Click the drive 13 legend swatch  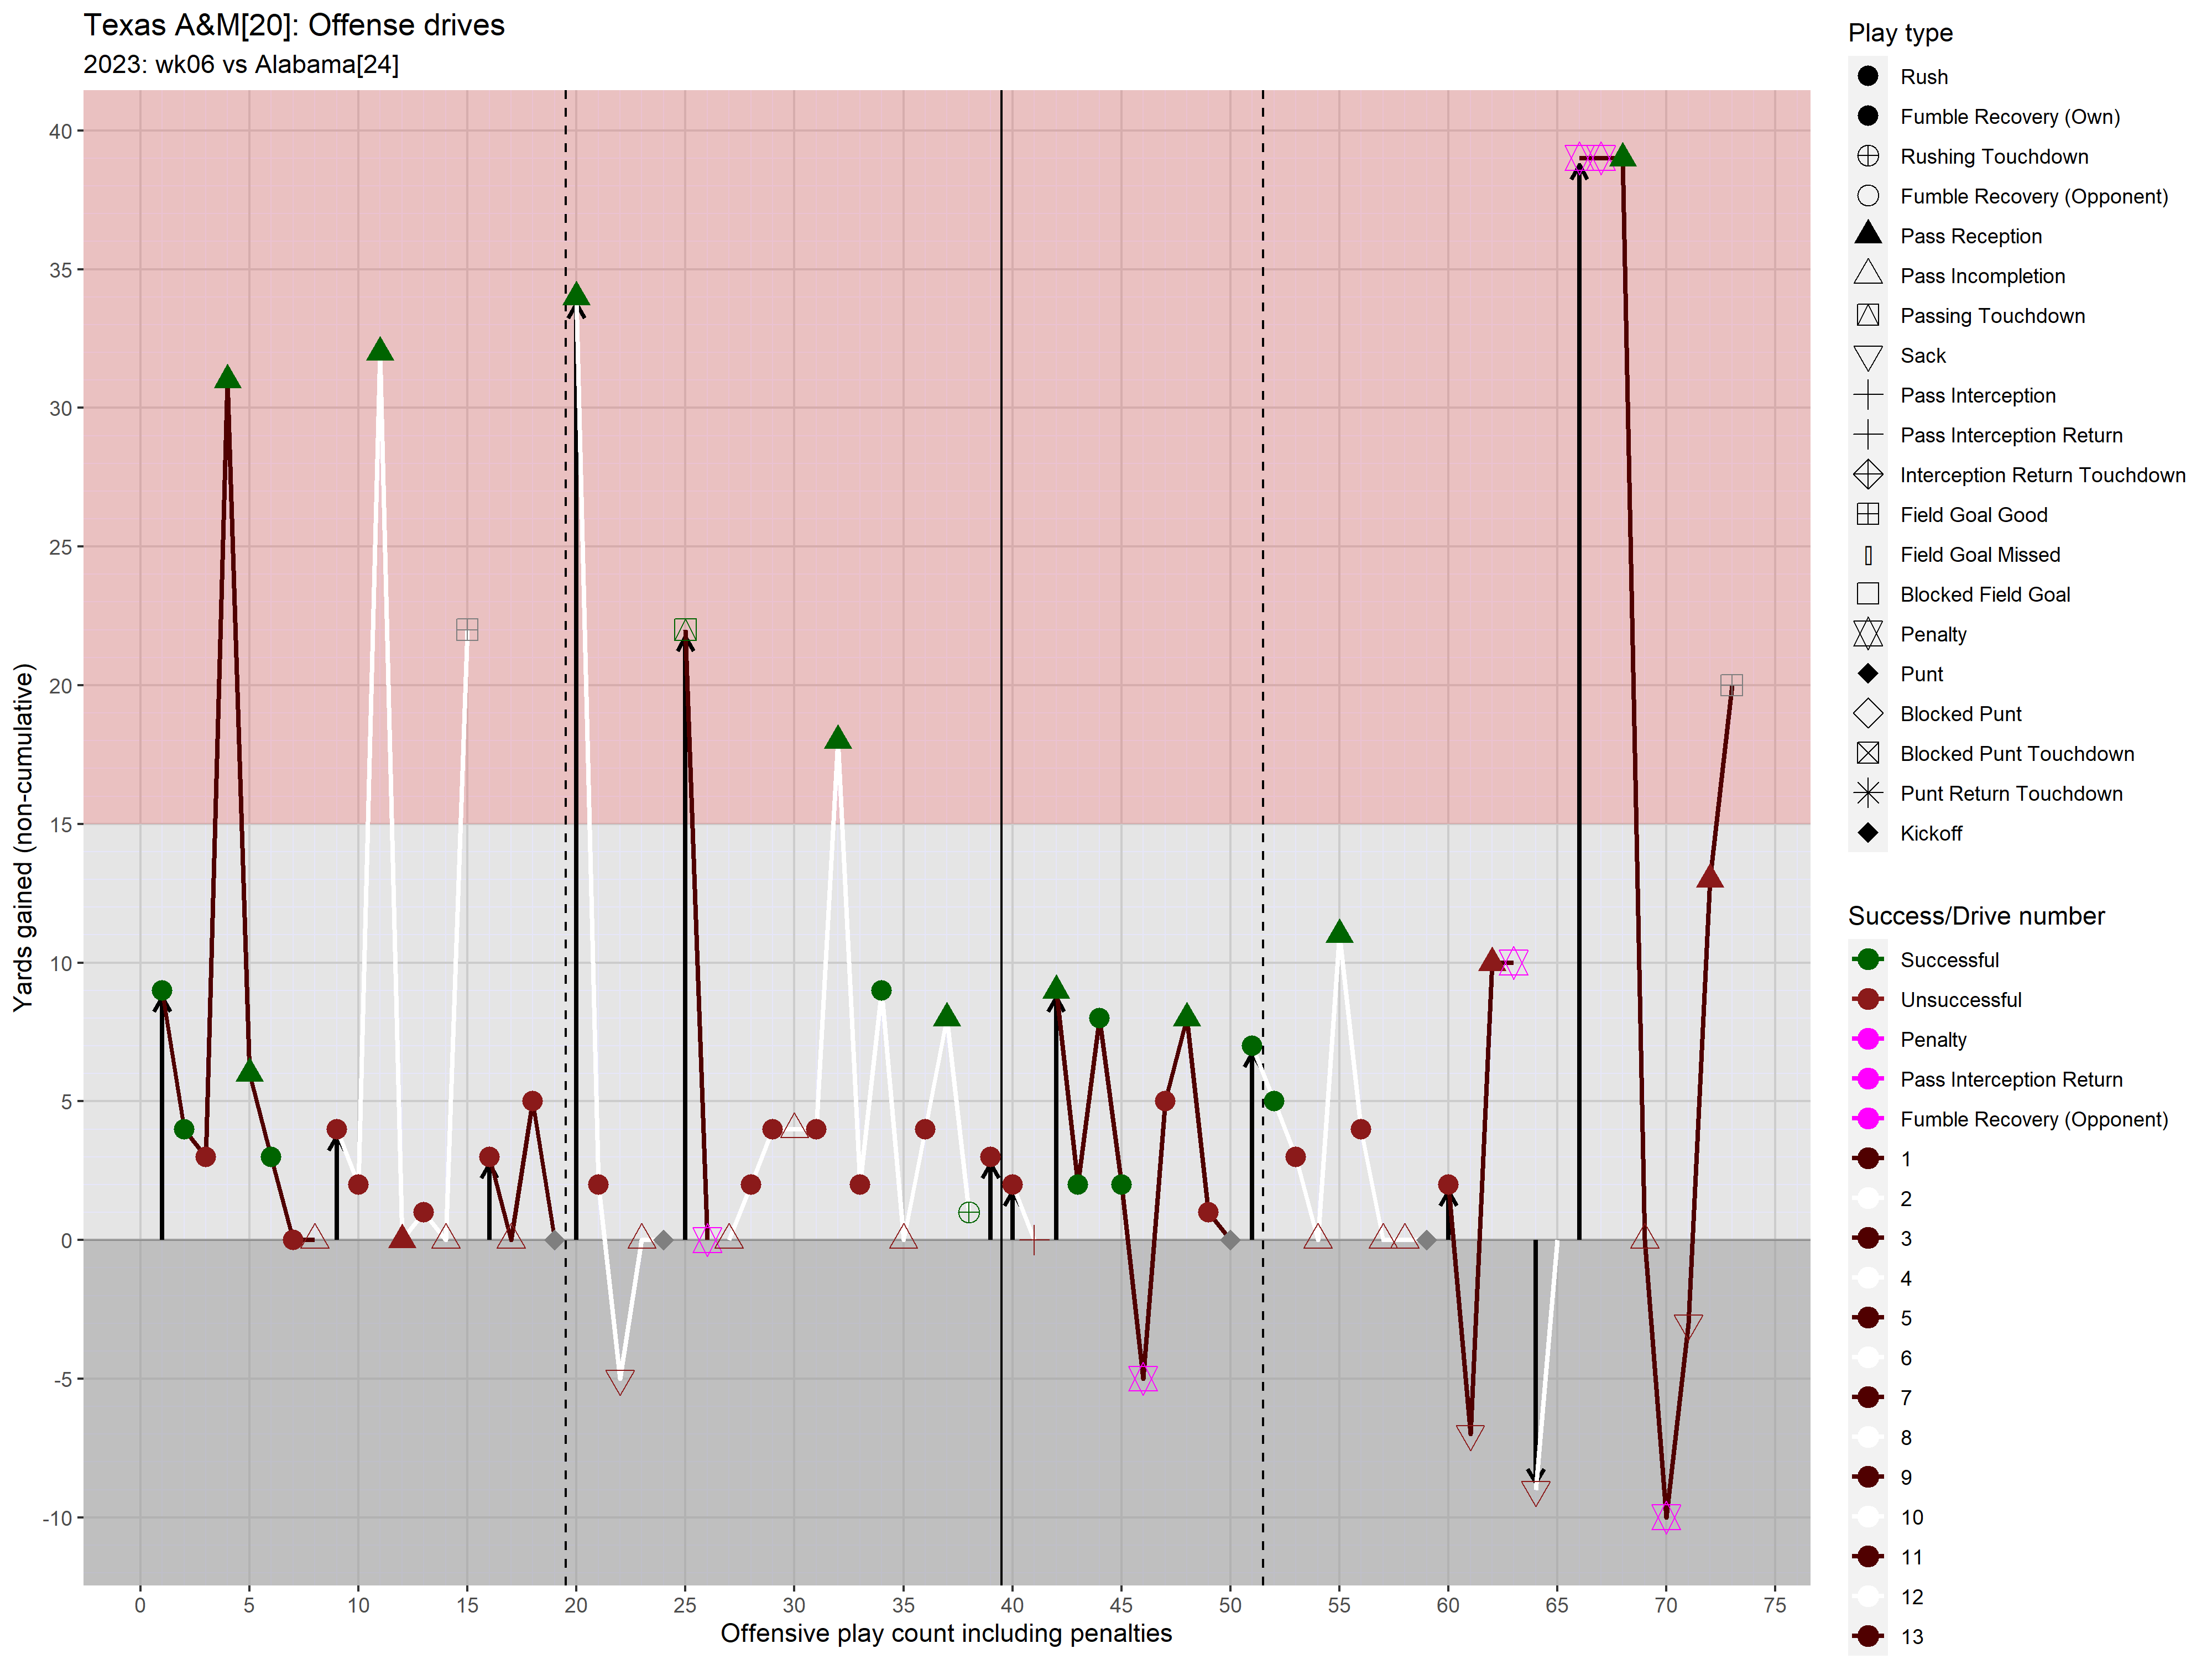coord(1867,1637)
